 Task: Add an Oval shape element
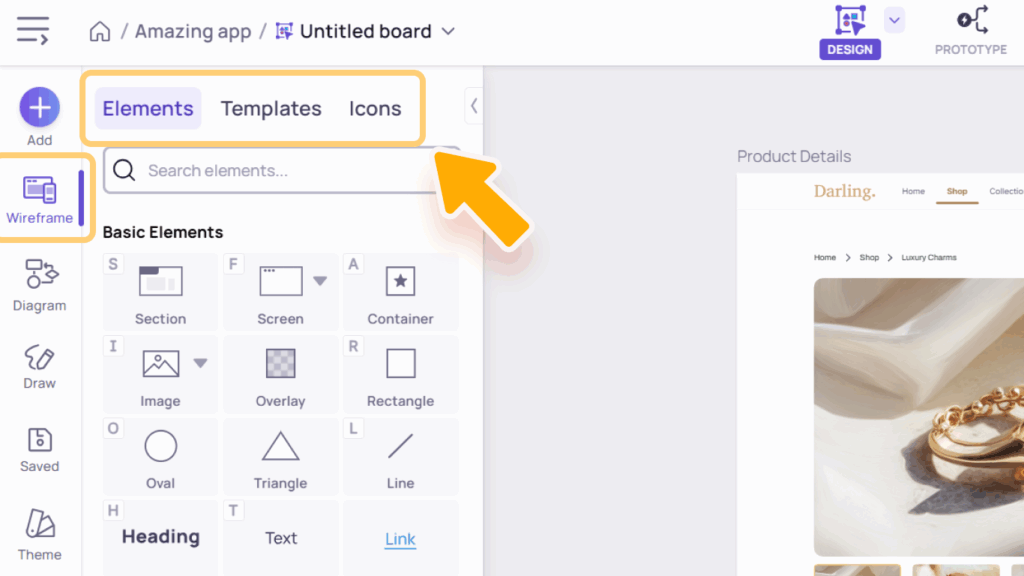point(160,456)
